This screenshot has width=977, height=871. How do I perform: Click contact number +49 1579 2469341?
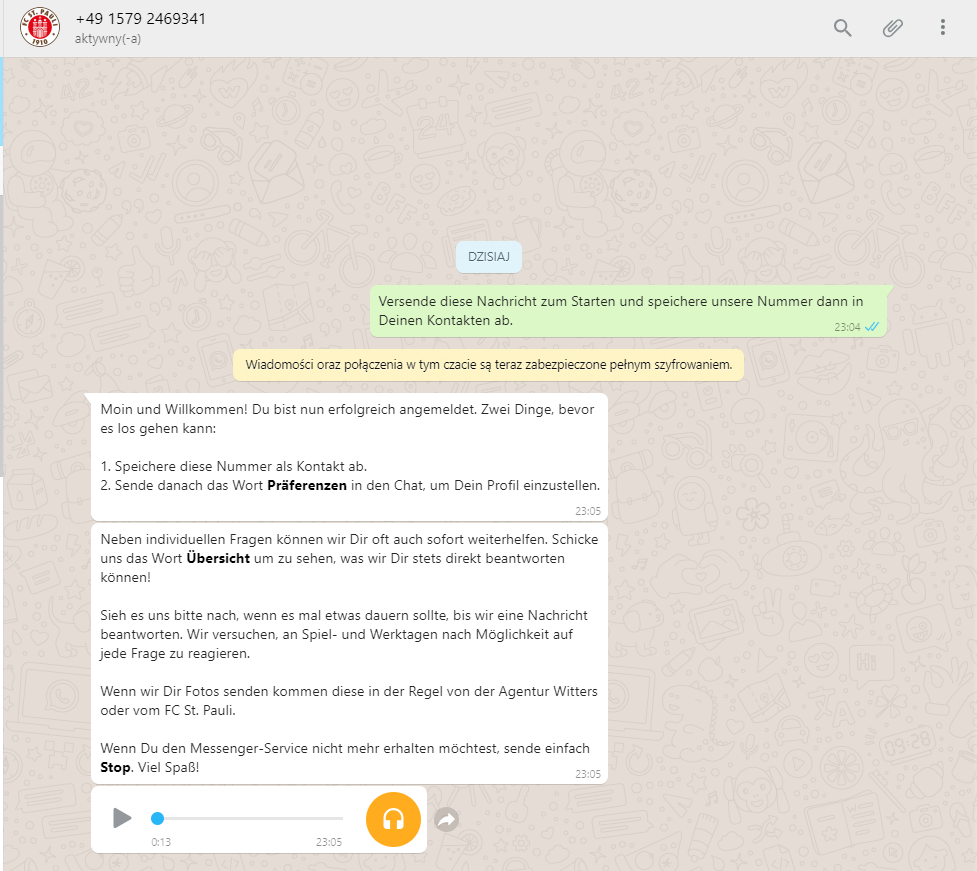140,19
